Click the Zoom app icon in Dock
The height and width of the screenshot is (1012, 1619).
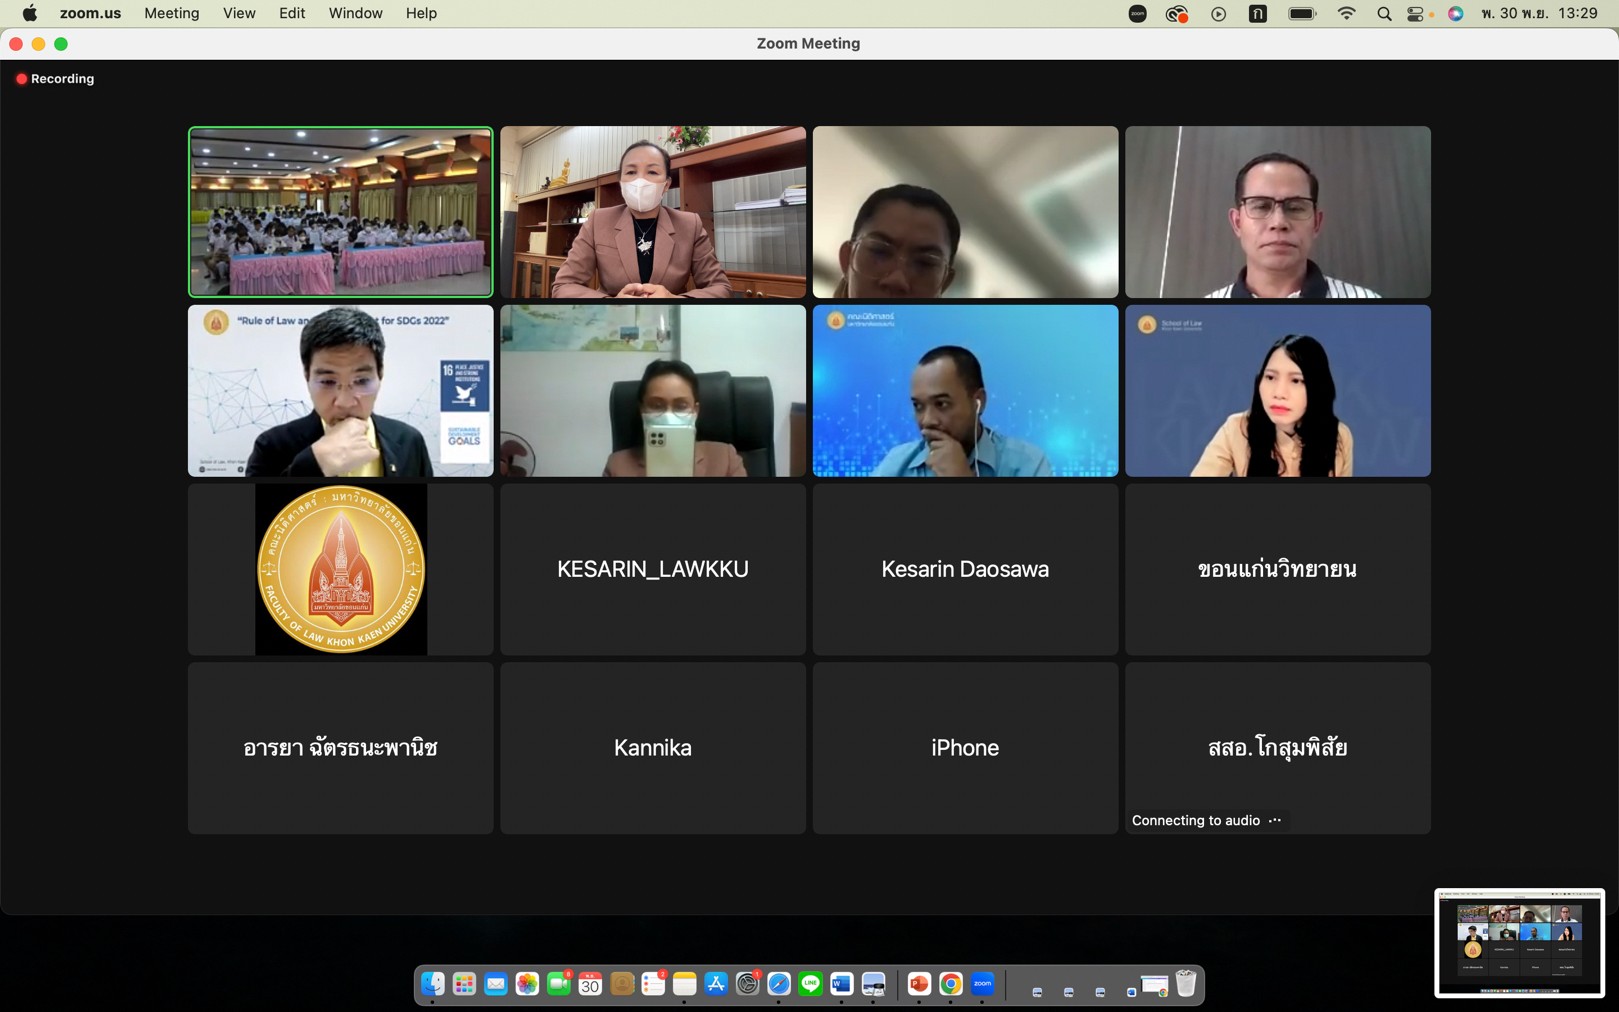pyautogui.click(x=983, y=985)
